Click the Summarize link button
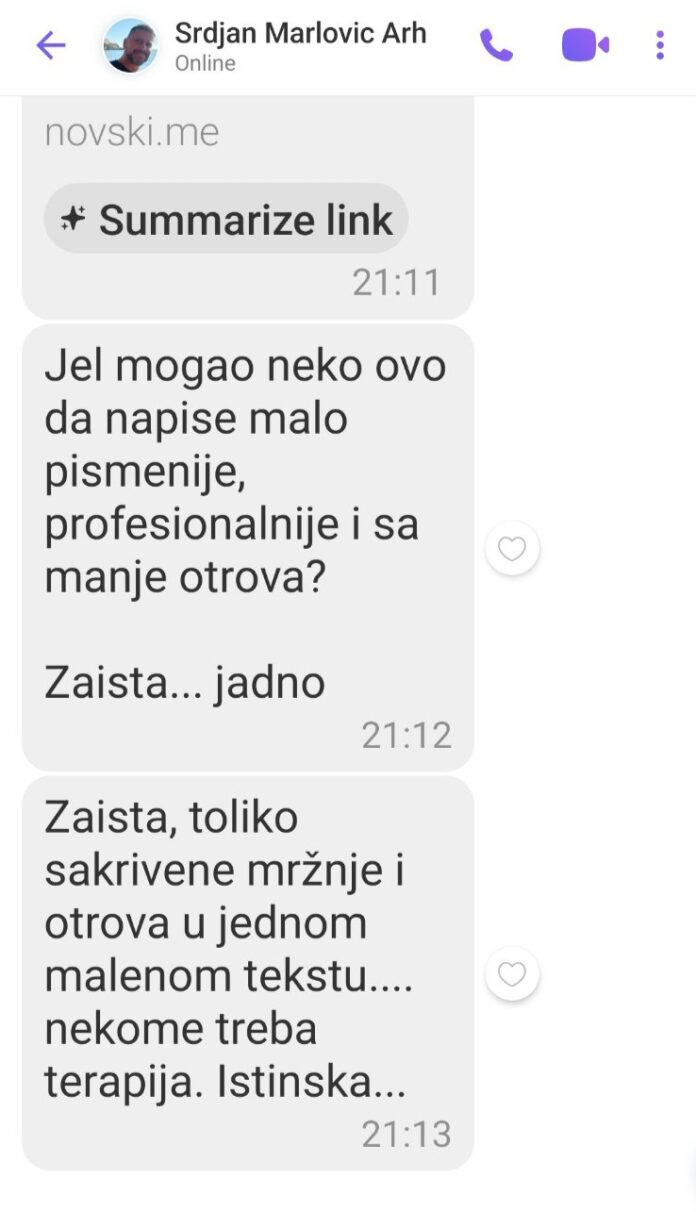 (x=226, y=219)
